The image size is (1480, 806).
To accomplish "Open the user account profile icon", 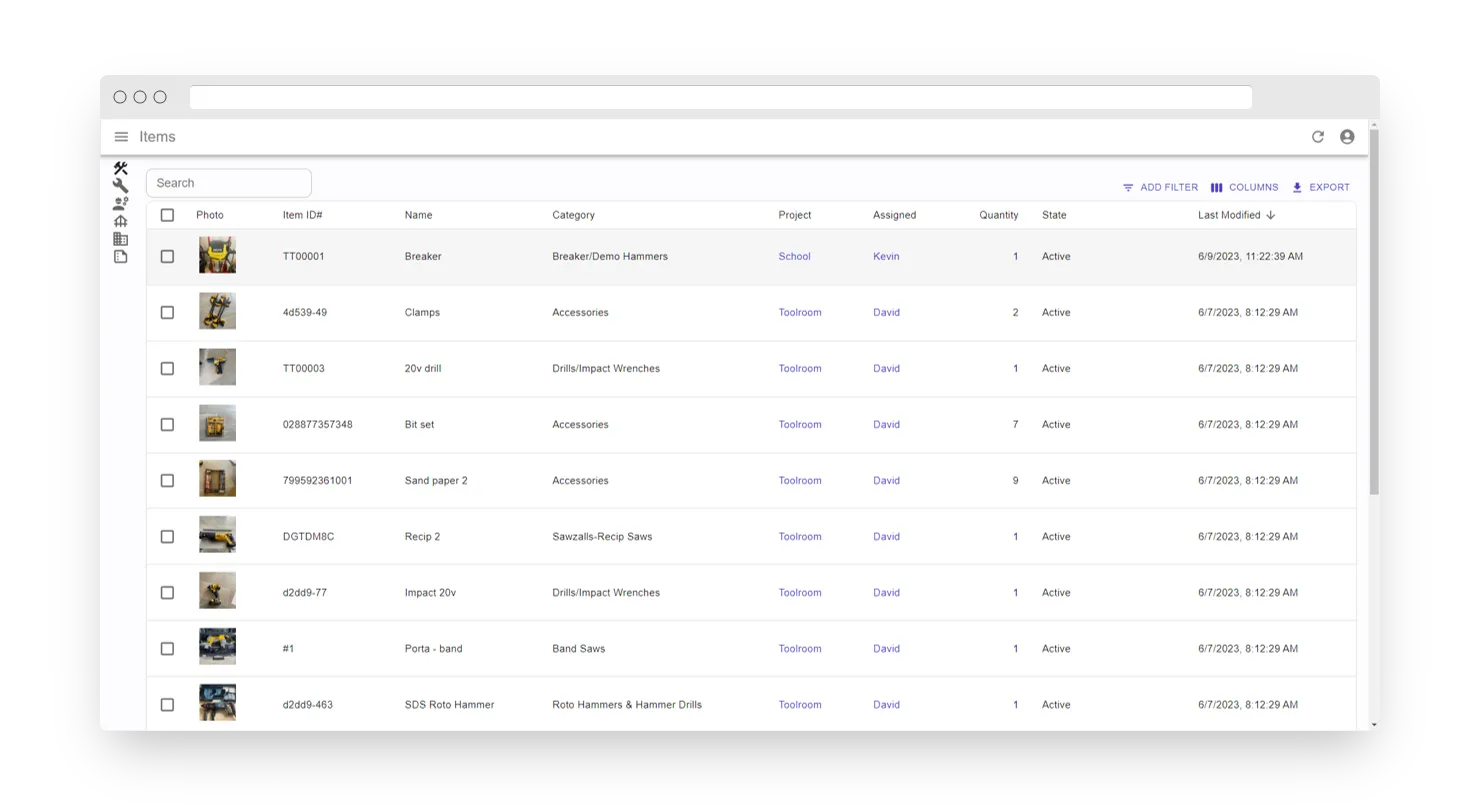I will pos(1347,137).
